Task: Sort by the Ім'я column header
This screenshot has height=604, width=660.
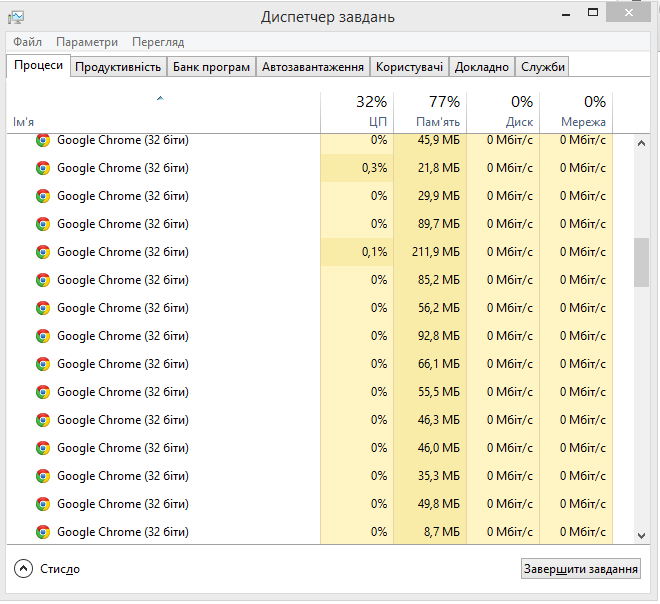Action: pyautogui.click(x=163, y=112)
